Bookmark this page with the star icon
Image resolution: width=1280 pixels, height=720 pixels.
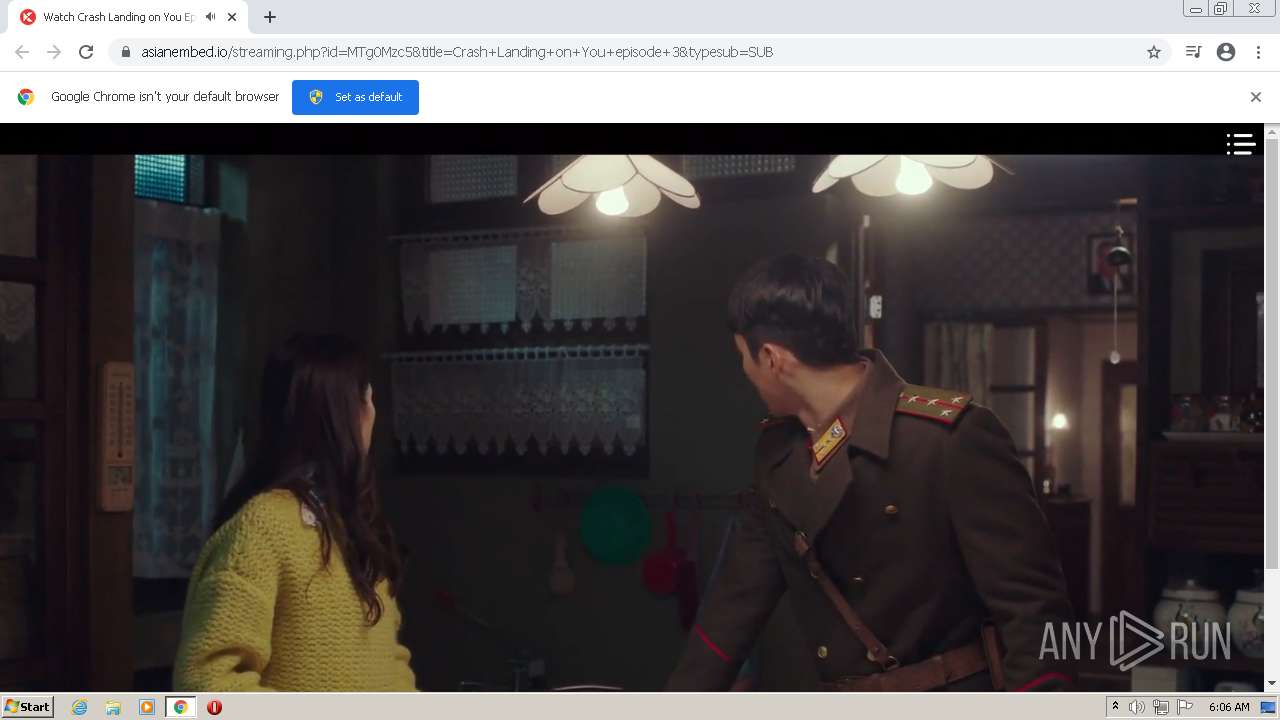1154,52
